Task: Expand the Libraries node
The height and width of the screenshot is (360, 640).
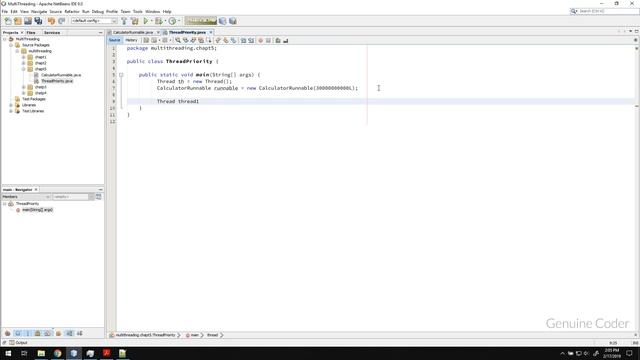Action: tap(11, 105)
